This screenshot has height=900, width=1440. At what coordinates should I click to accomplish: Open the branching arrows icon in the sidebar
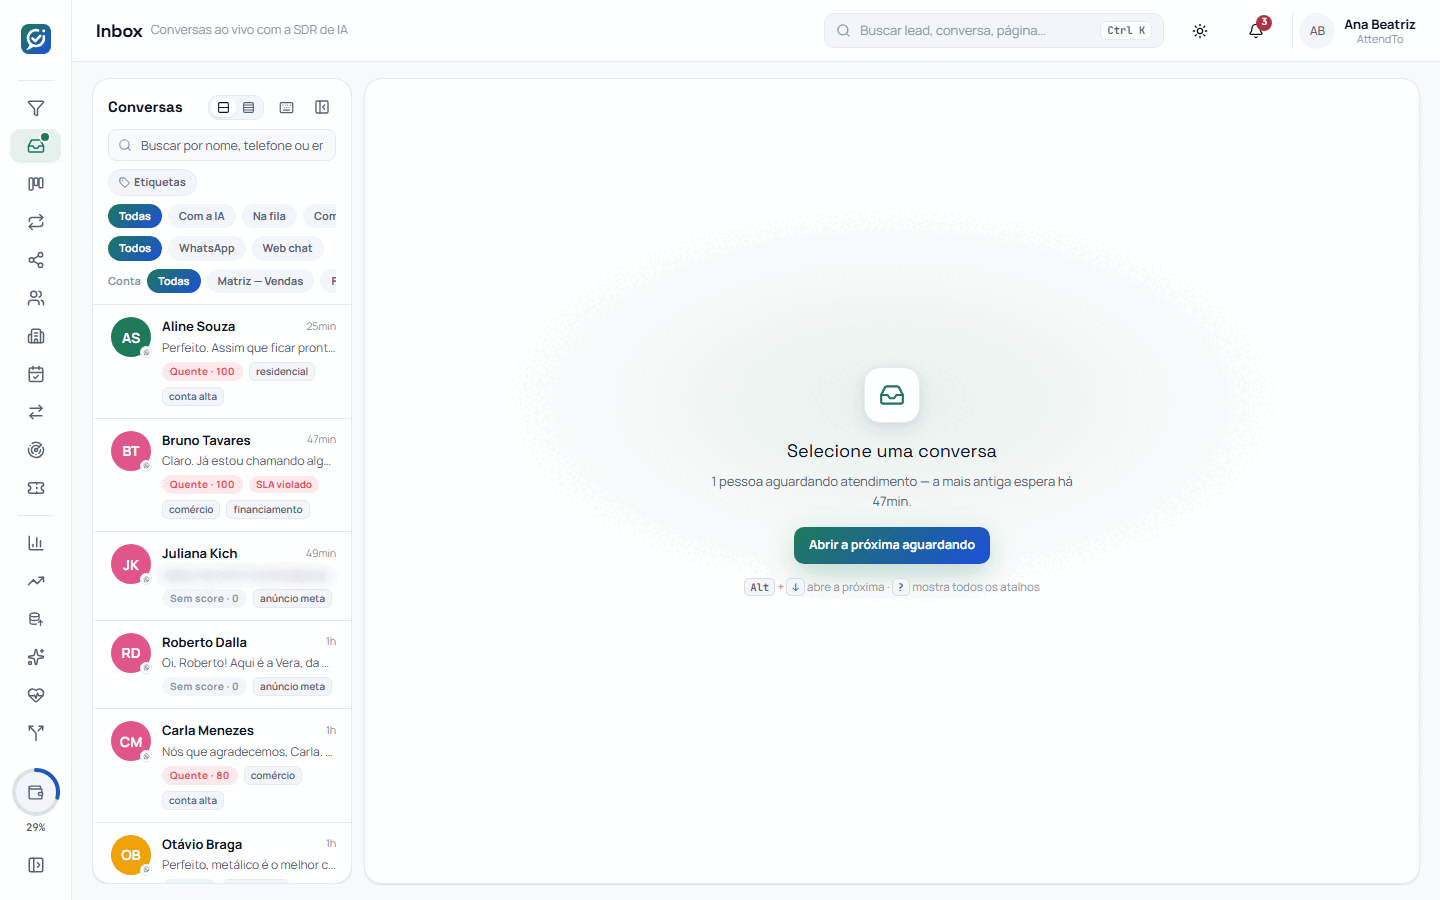click(36, 733)
